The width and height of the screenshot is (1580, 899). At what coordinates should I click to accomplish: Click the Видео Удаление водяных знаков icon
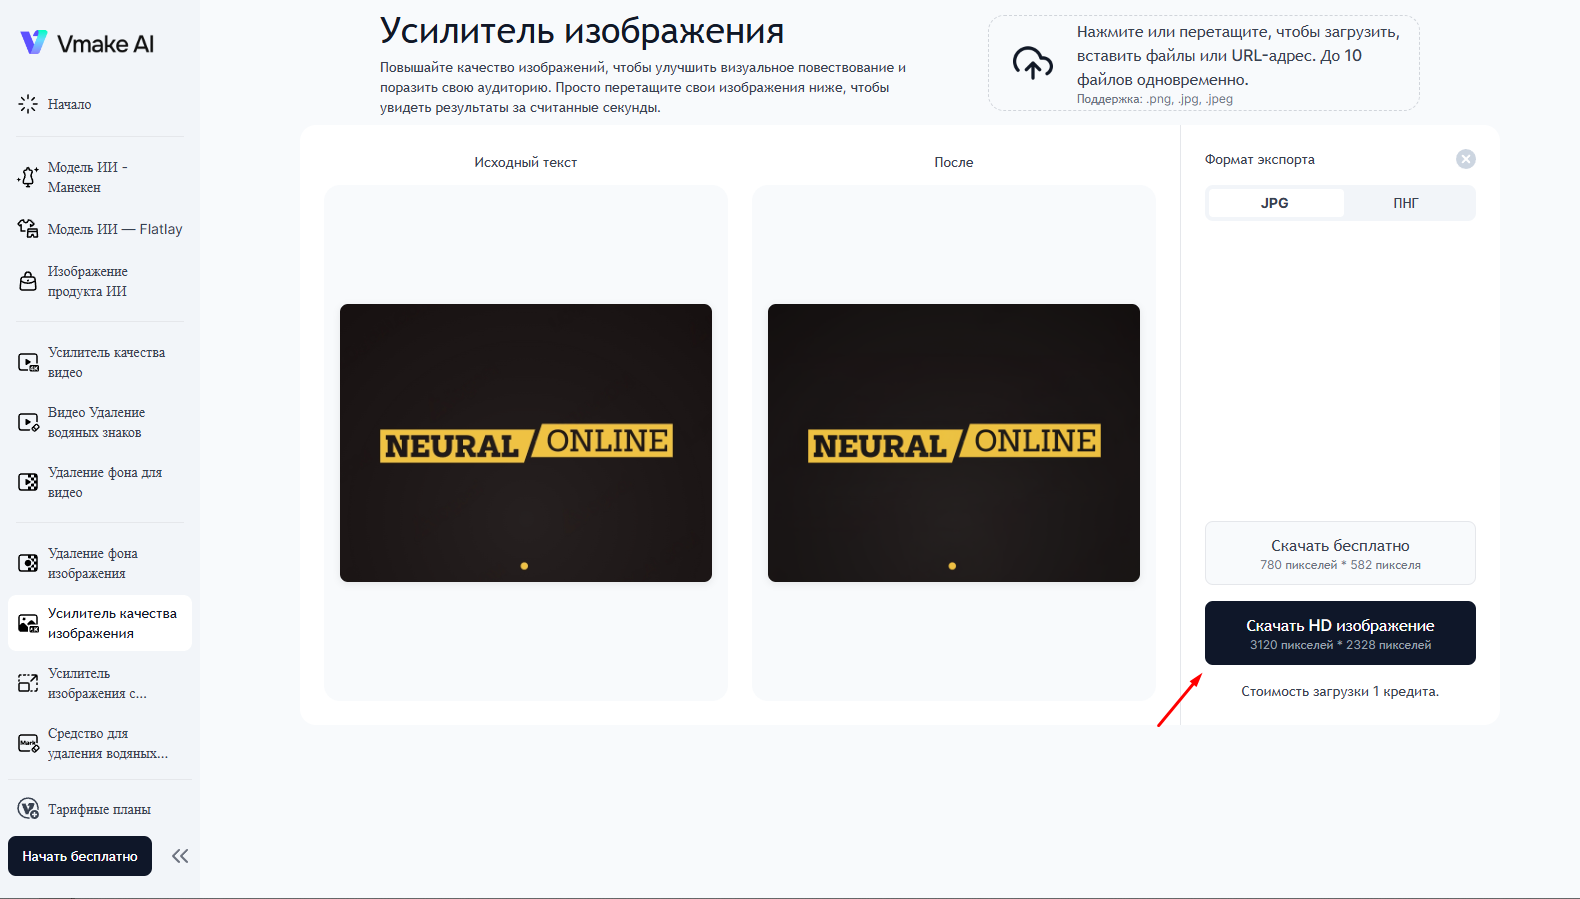click(28, 422)
